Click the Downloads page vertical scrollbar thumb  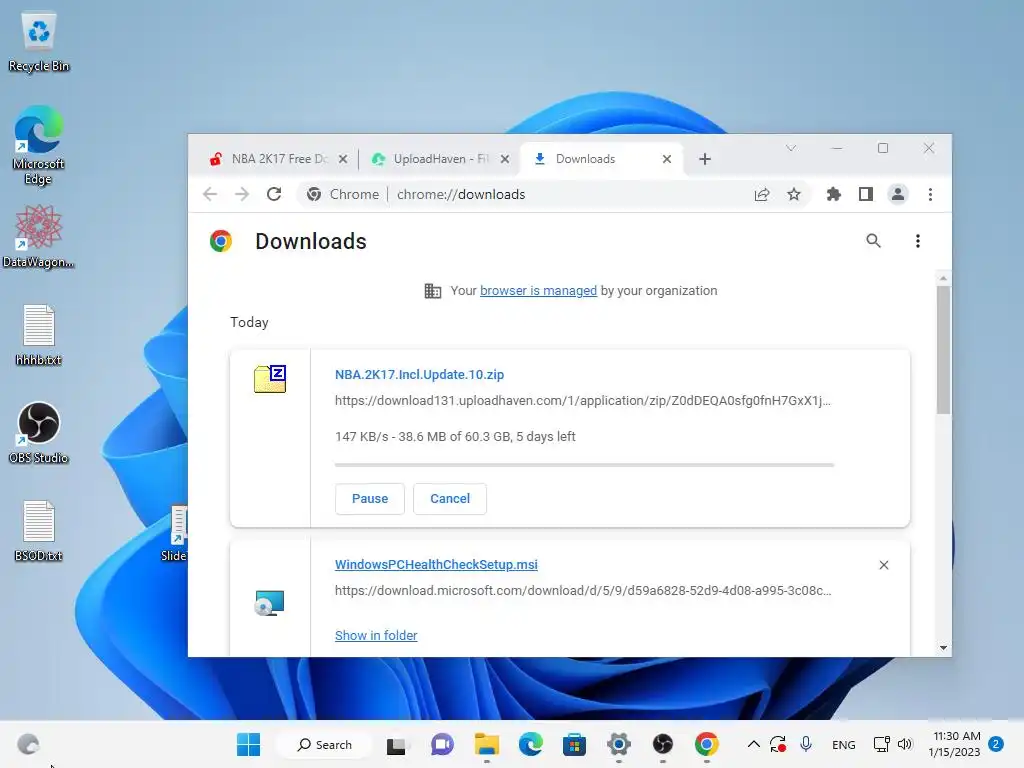(x=944, y=350)
